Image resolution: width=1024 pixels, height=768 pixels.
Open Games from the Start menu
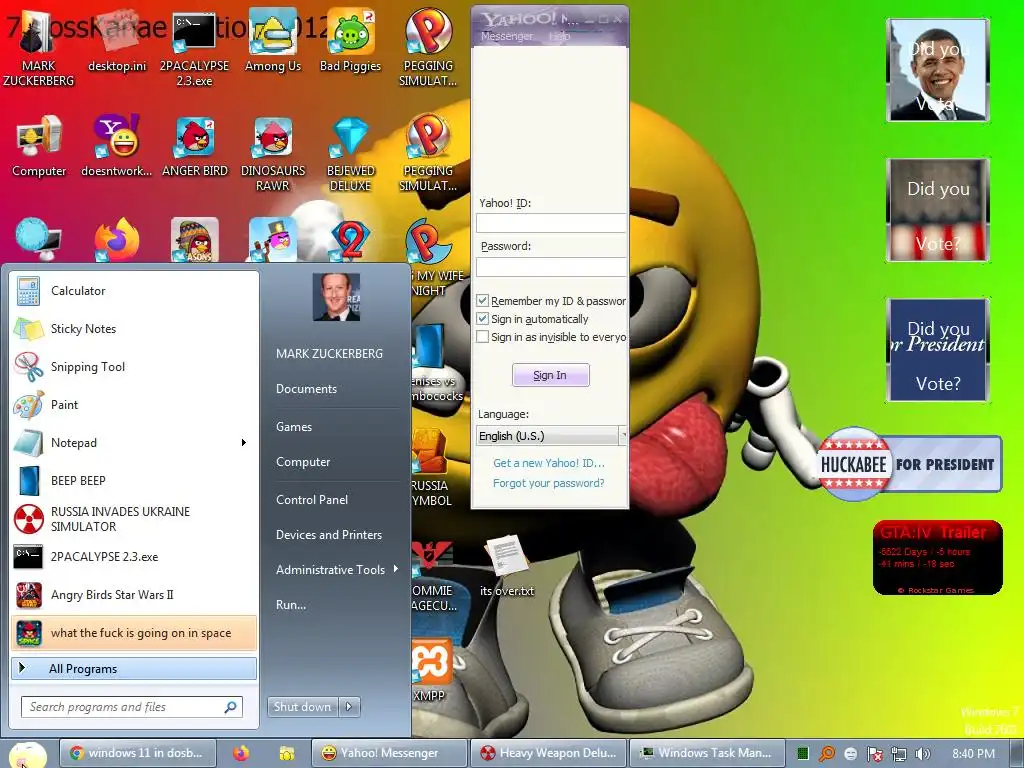click(294, 426)
